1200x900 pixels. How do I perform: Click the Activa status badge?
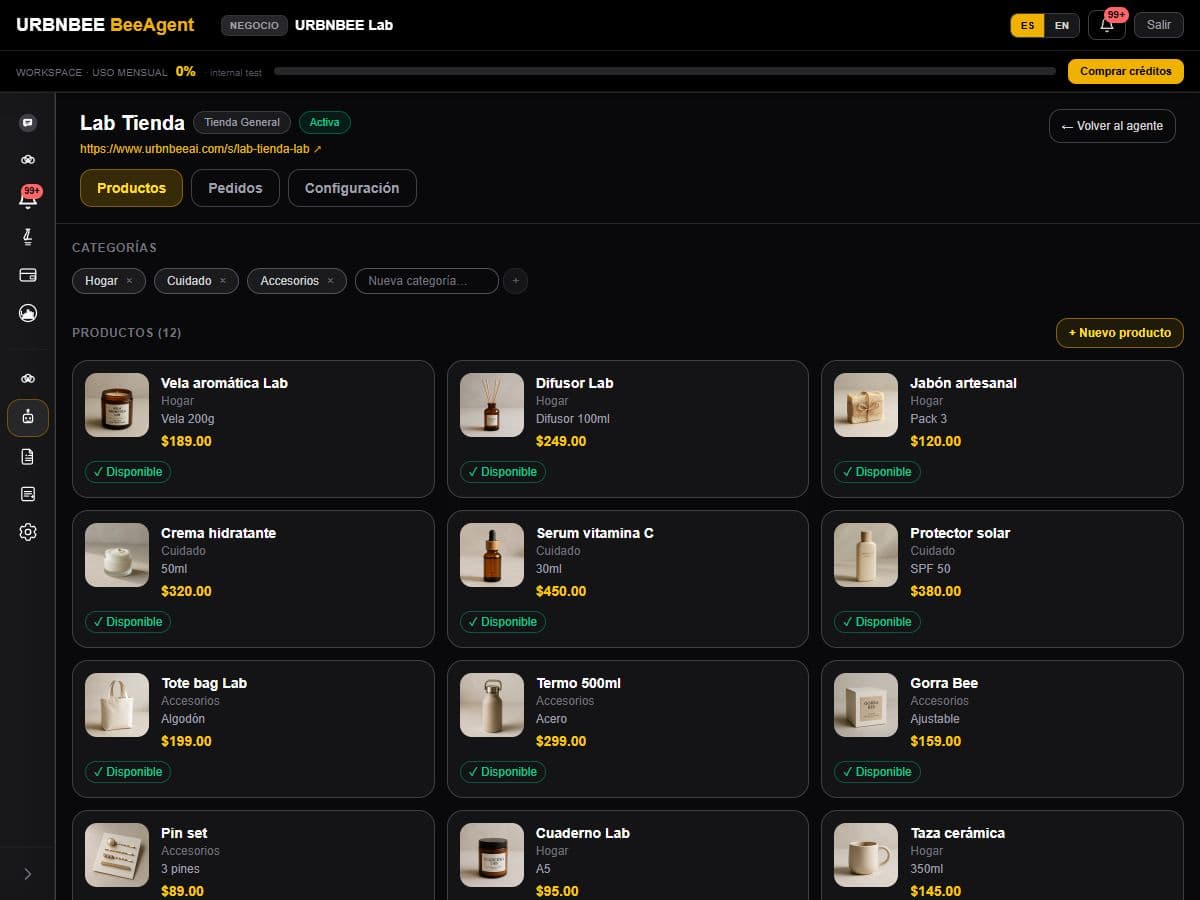(x=324, y=122)
